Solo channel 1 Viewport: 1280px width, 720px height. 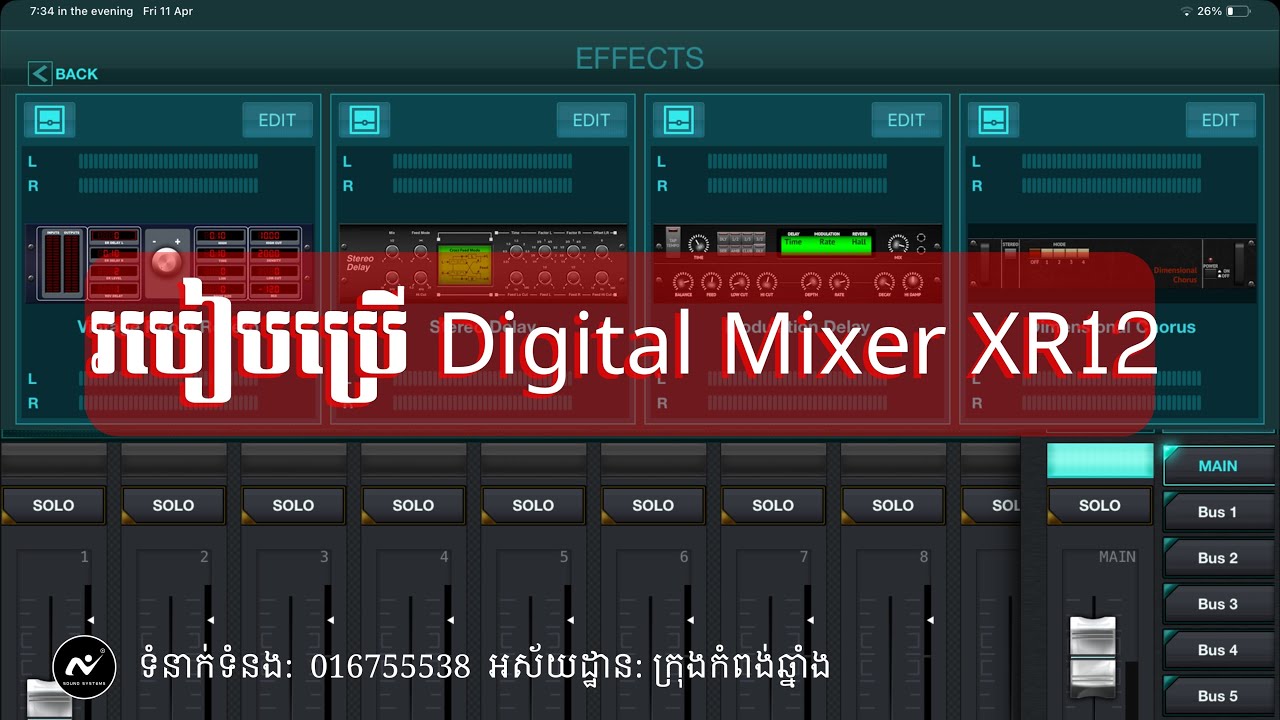pyautogui.click(x=53, y=505)
